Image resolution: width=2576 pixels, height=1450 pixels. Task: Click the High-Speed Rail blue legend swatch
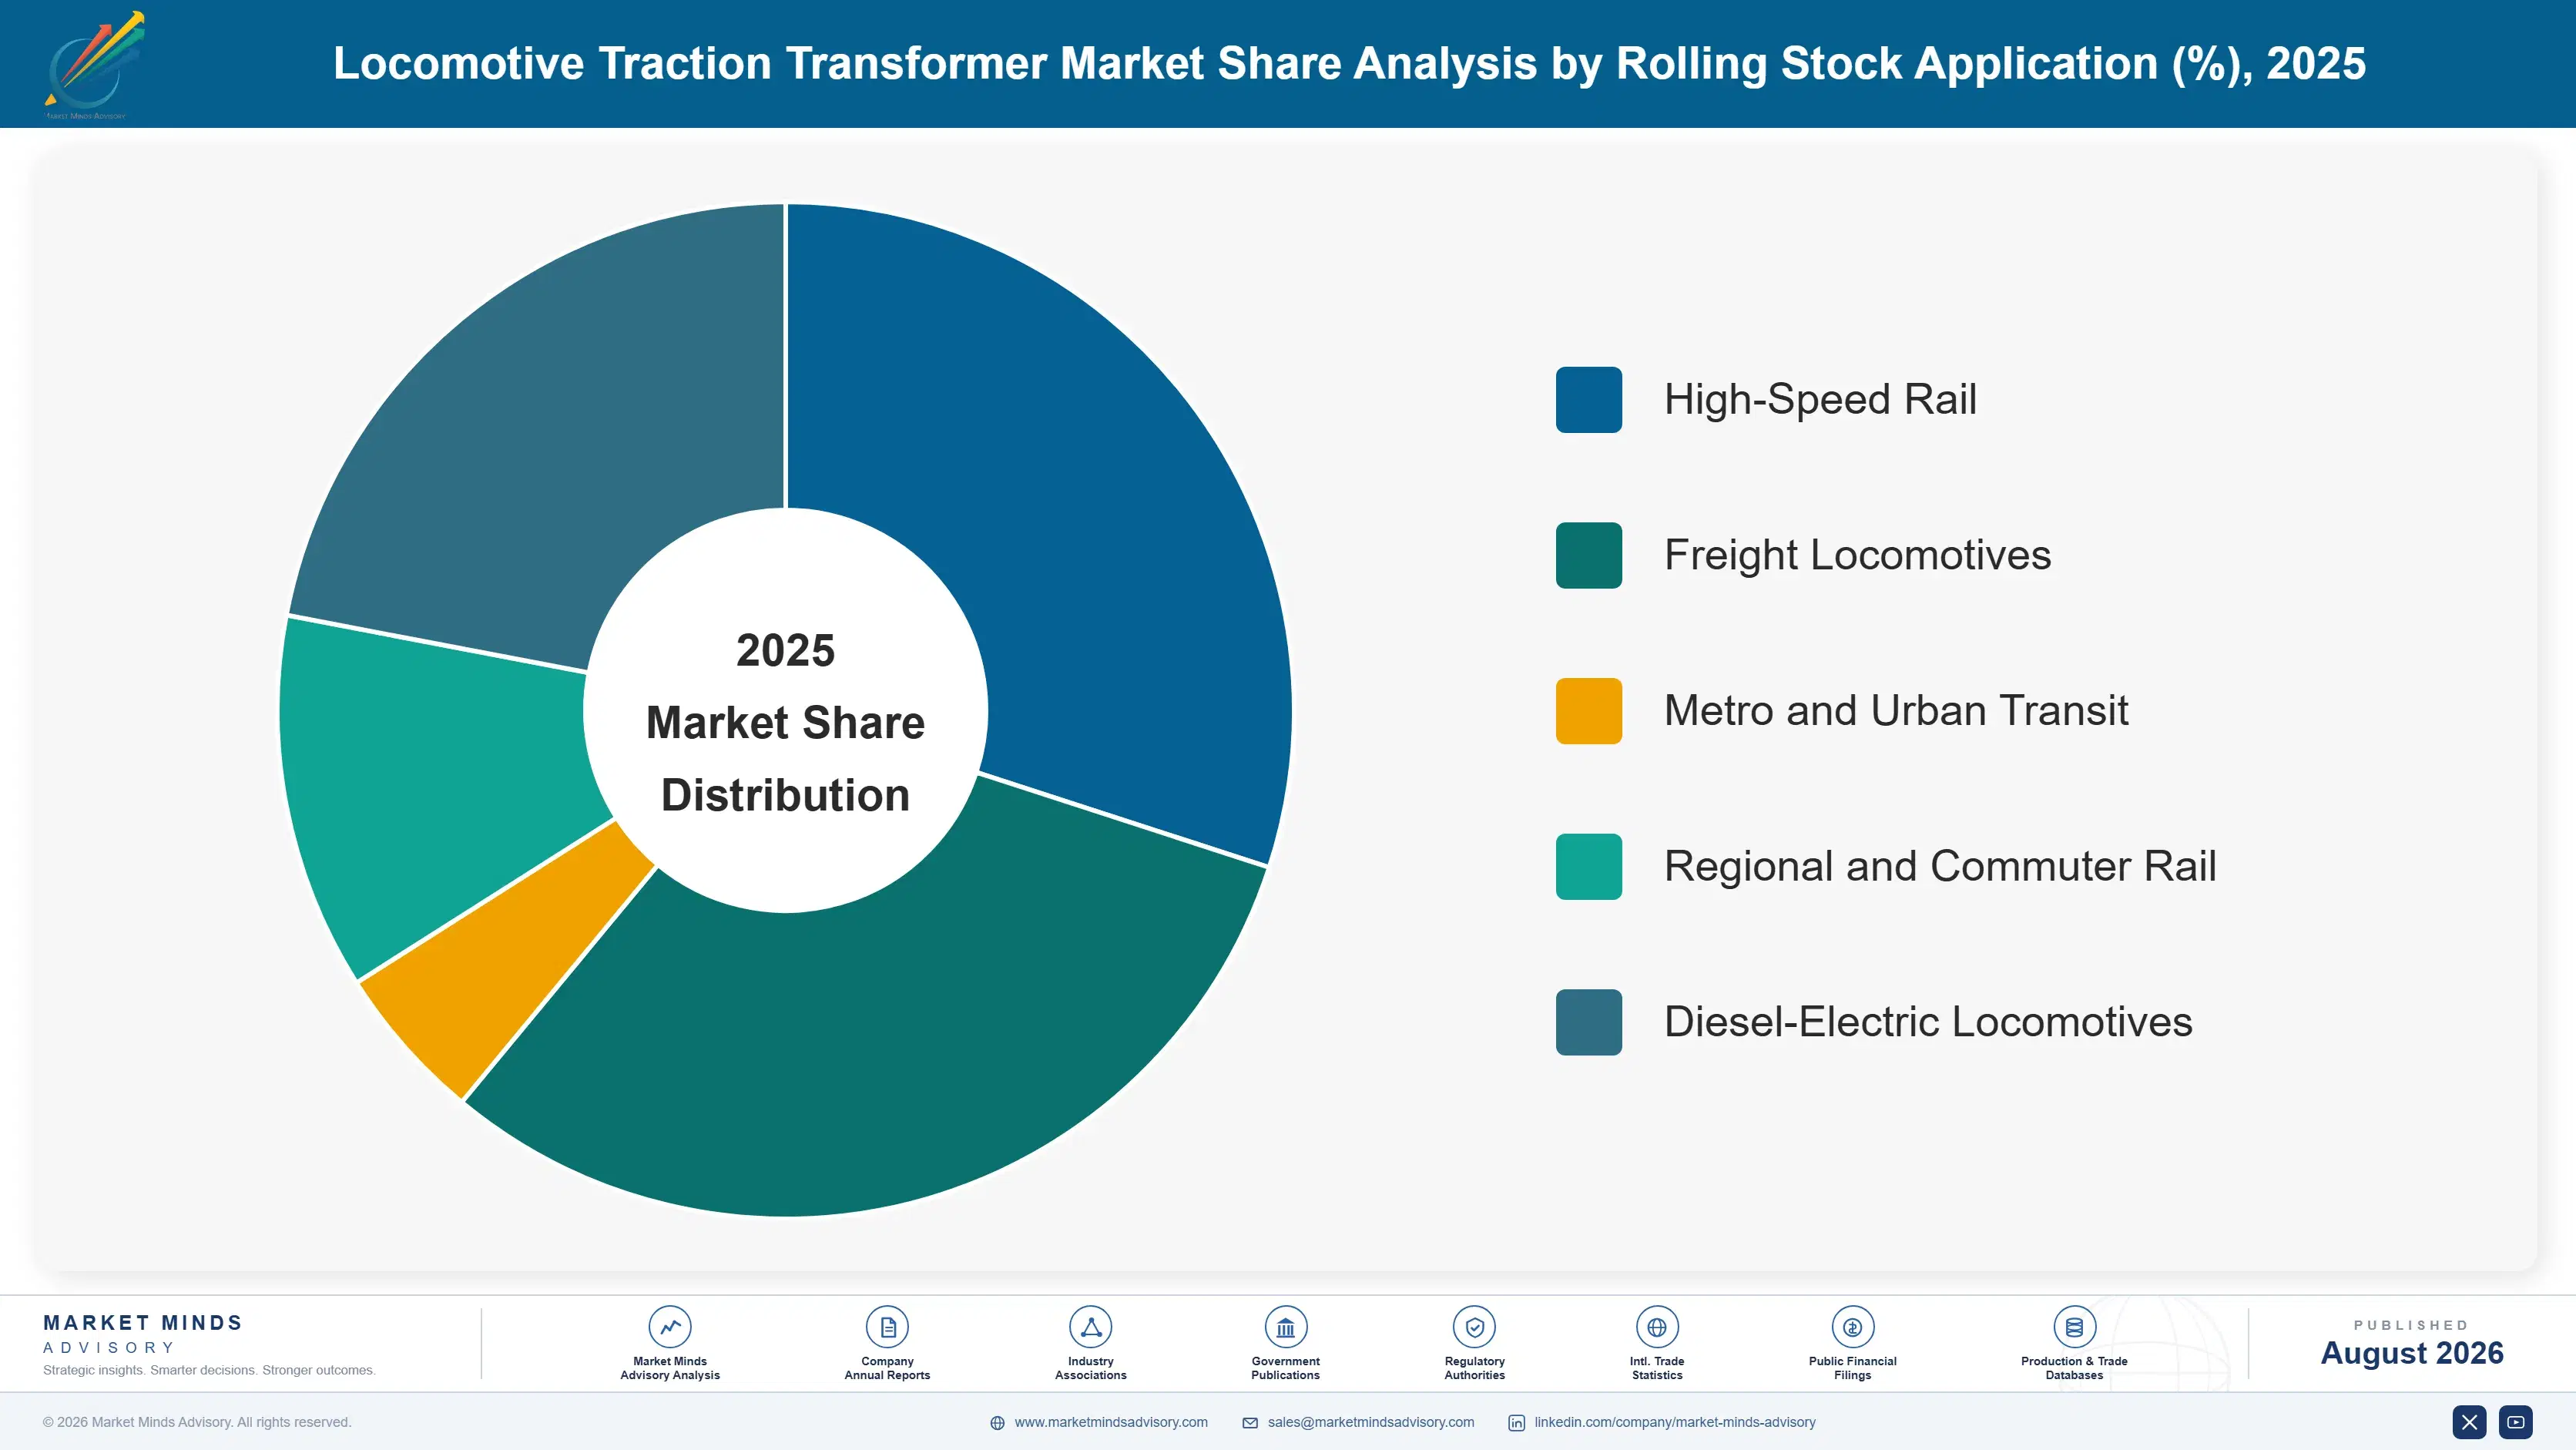coord(1589,400)
